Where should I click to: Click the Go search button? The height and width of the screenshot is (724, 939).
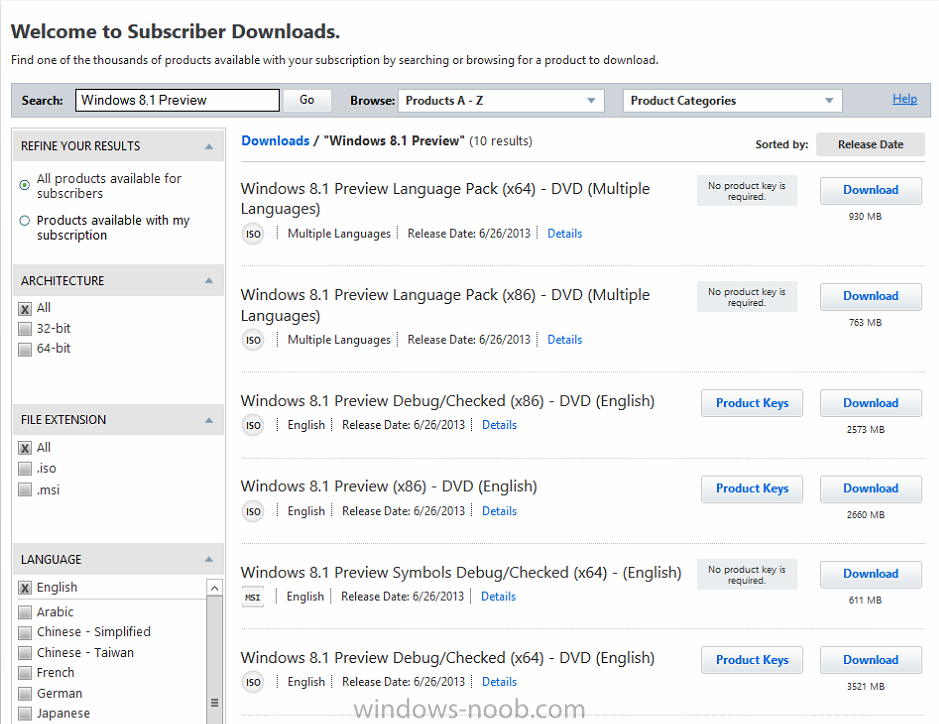307,100
